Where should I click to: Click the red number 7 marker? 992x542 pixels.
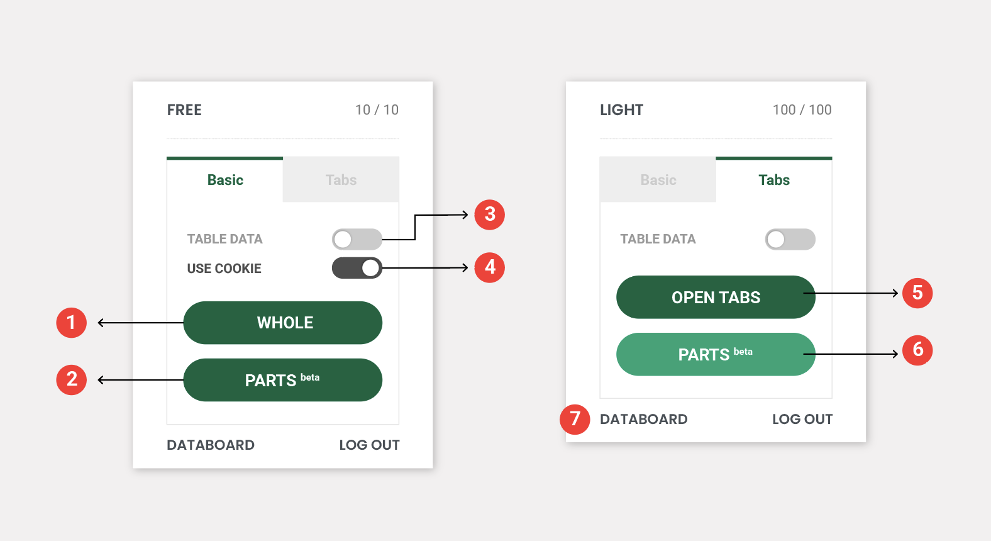[x=574, y=419]
